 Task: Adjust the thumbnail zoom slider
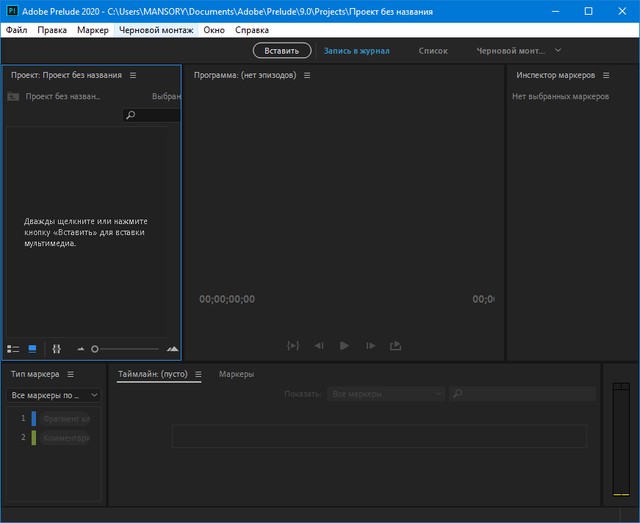[95, 349]
